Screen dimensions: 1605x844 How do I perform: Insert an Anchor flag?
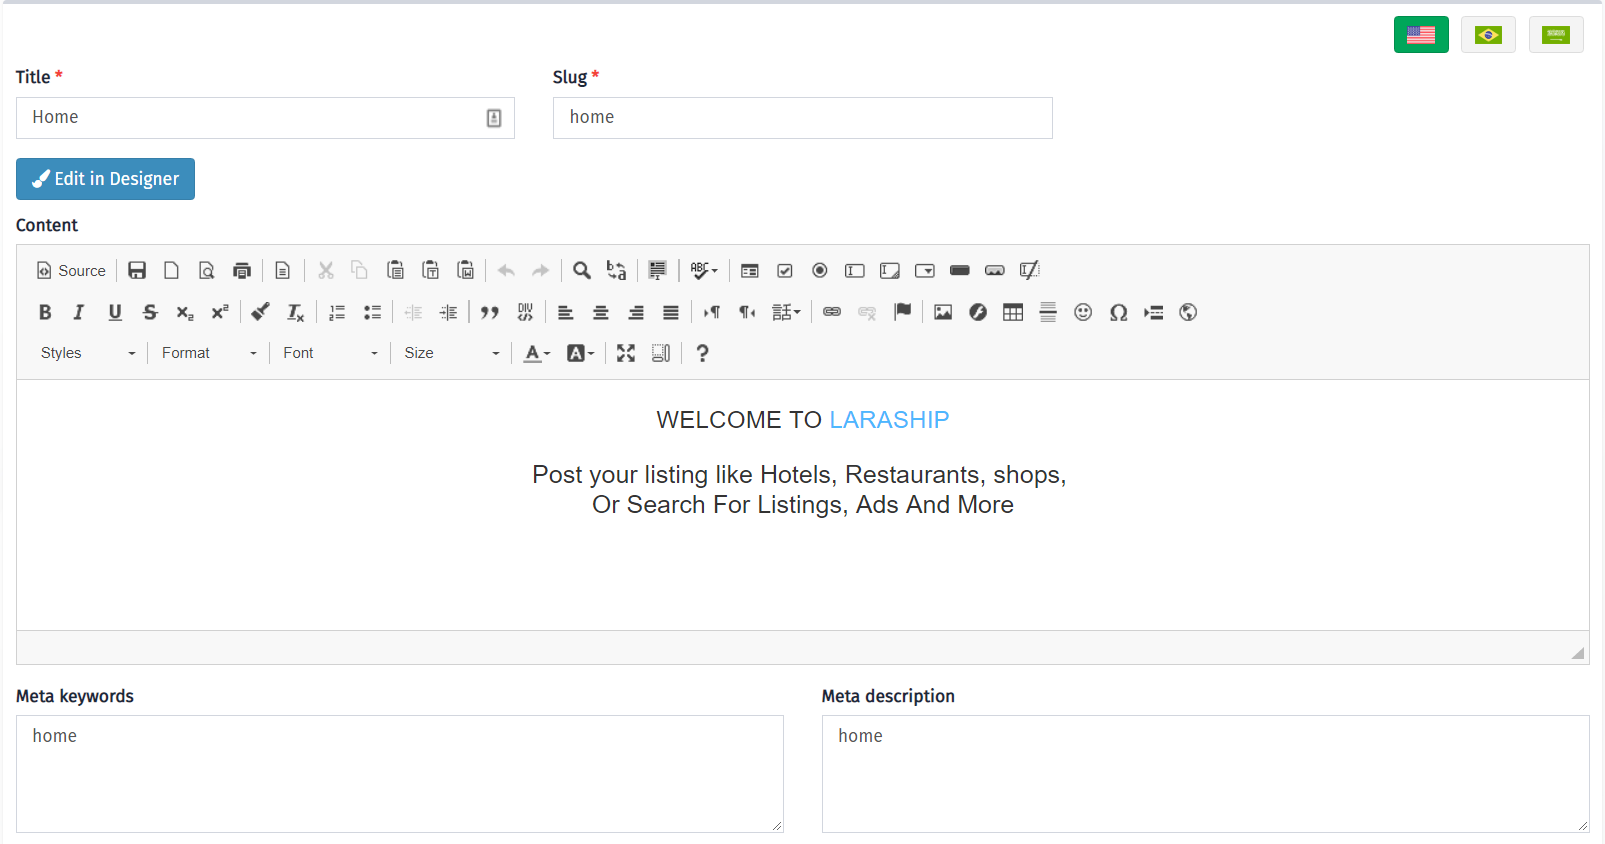[x=903, y=313]
